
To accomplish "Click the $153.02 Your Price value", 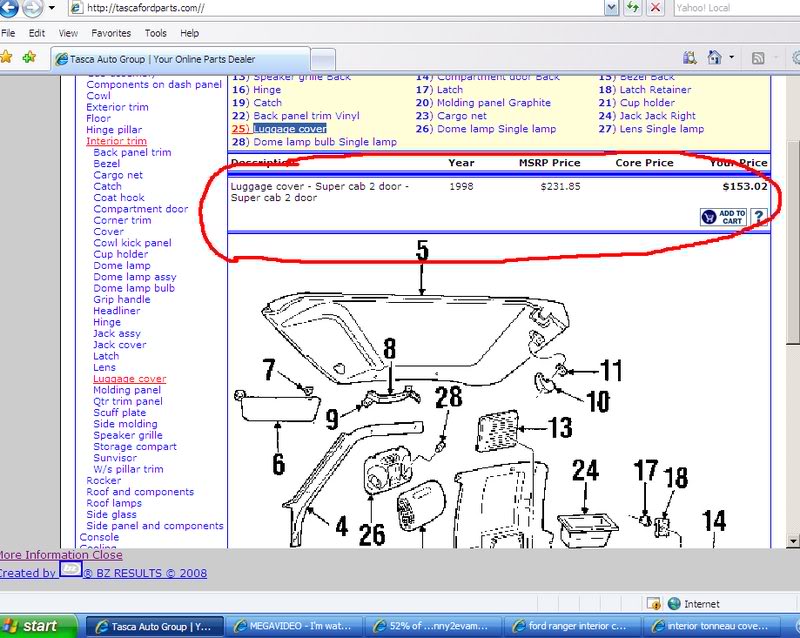I will (745, 186).
